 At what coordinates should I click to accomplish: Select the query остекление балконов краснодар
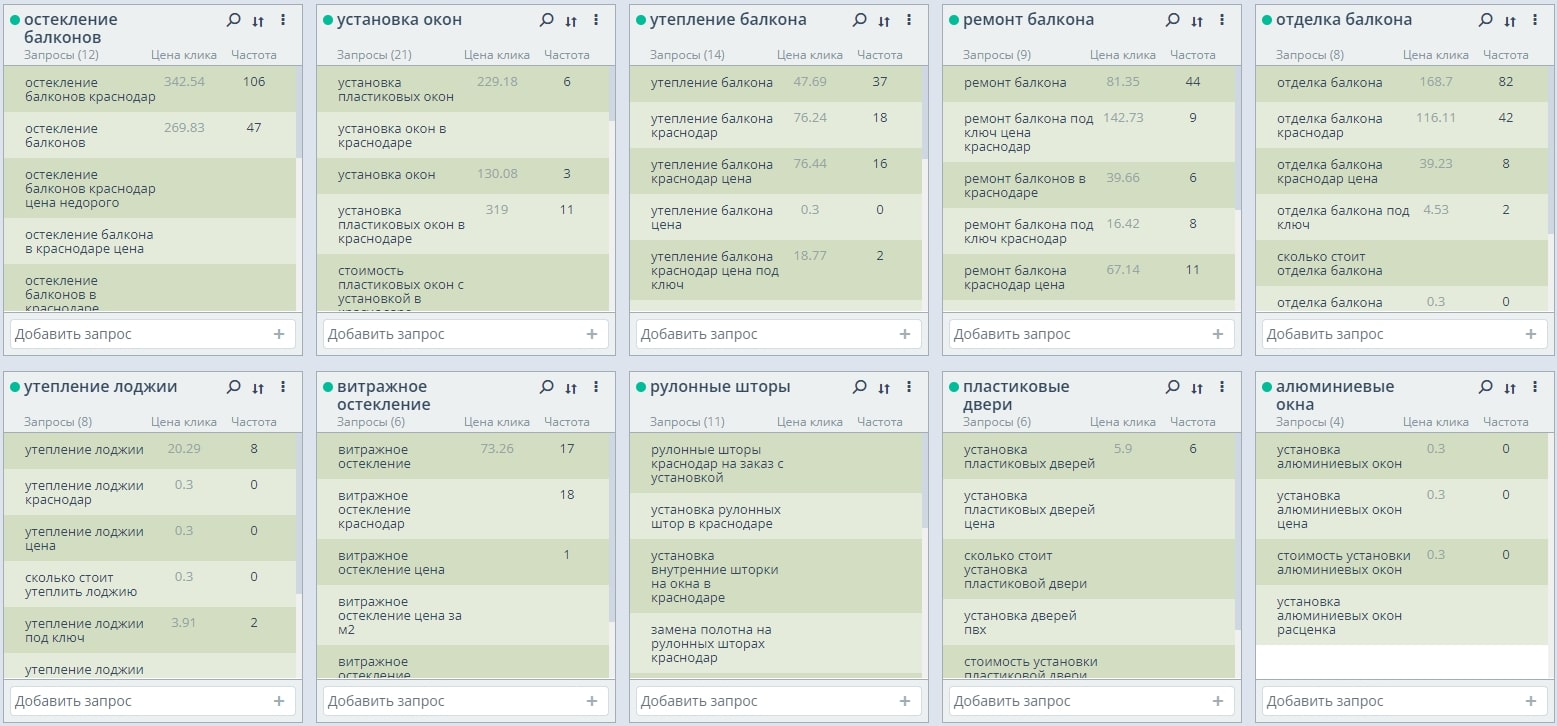[90, 90]
